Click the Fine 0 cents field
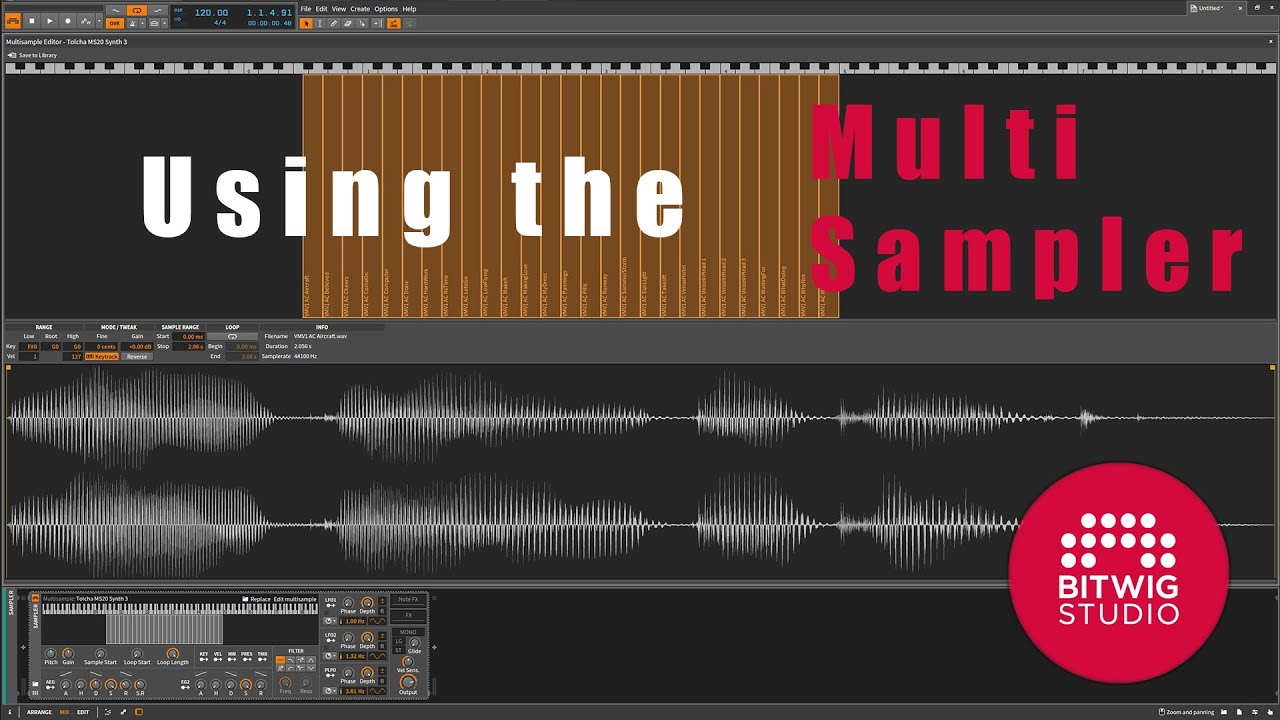Screen dimensions: 1280x720 pos(101,346)
